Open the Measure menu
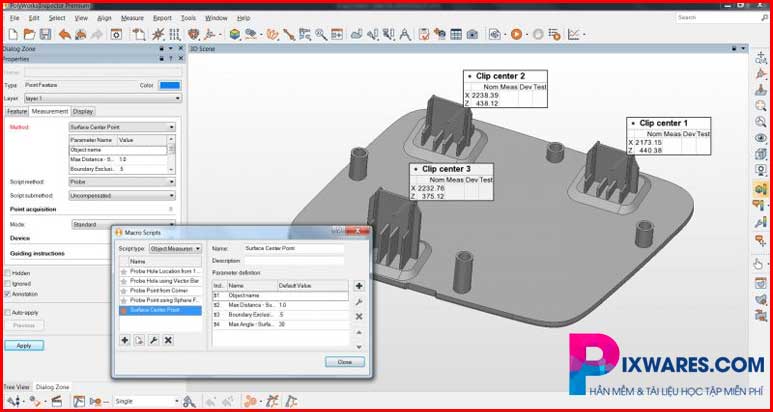This screenshot has width=773, height=412. (x=132, y=18)
